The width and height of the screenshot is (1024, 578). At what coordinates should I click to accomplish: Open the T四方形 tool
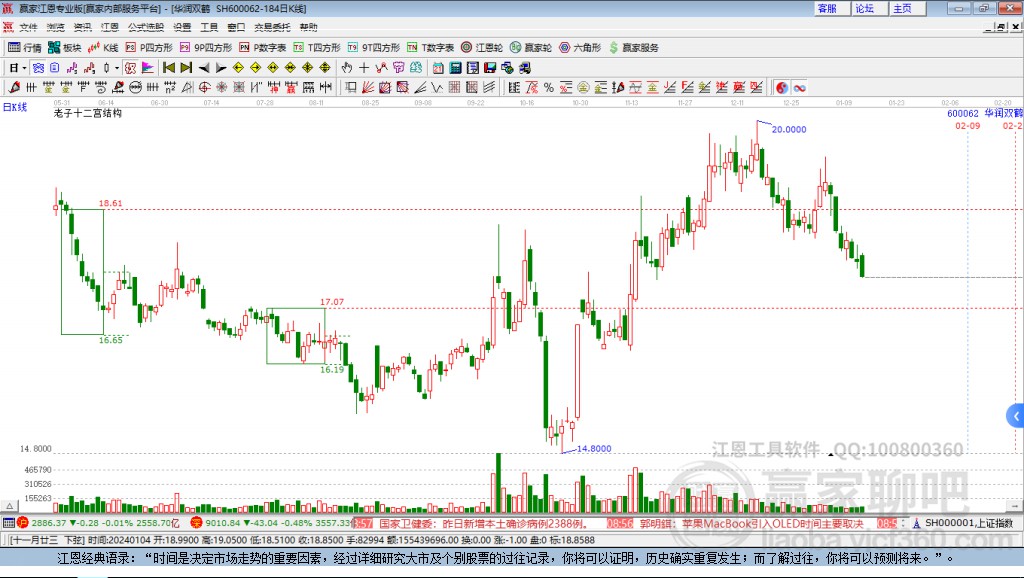pyautogui.click(x=317, y=47)
